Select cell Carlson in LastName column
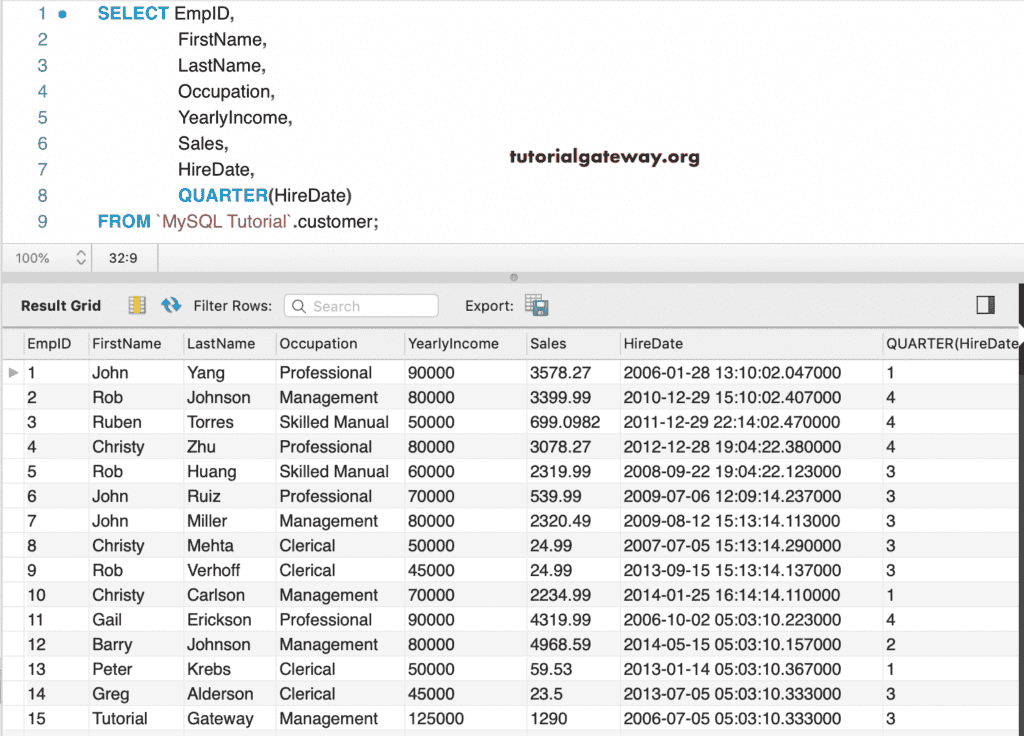Screen dimensions: 1024x736 pyautogui.click(x=230, y=596)
